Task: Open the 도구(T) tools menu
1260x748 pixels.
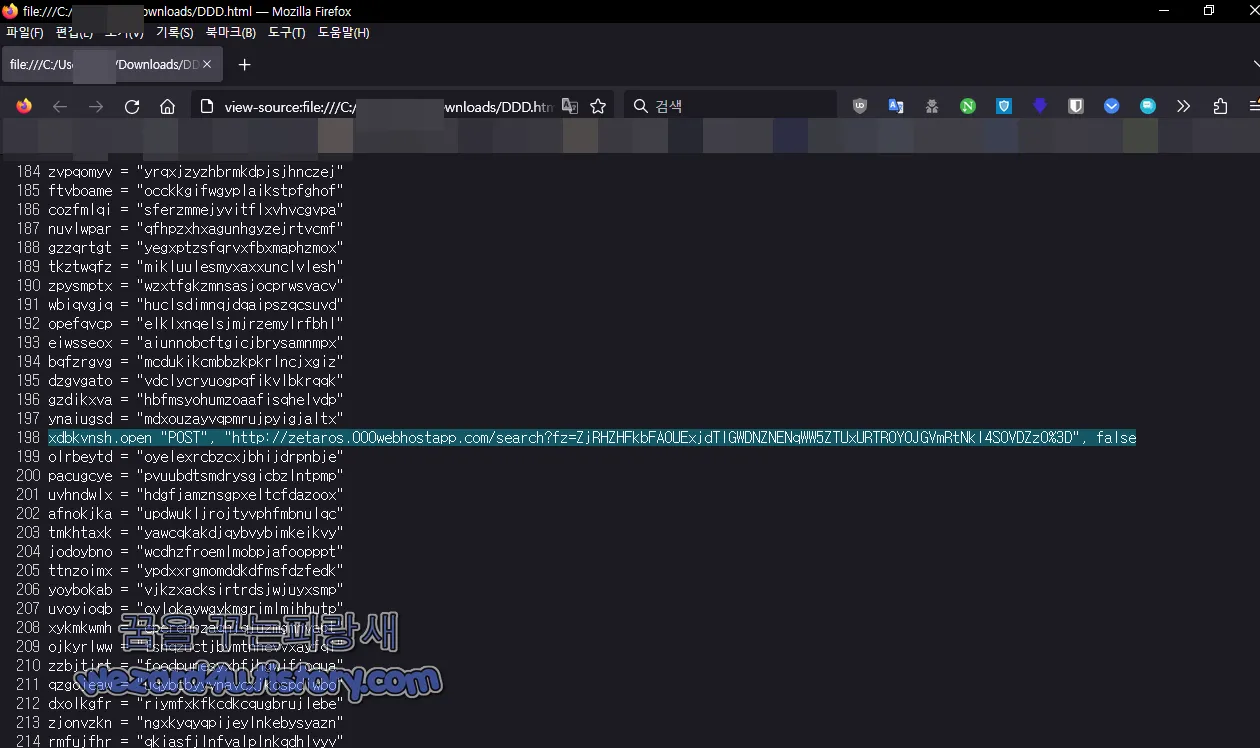Action: click(x=287, y=33)
